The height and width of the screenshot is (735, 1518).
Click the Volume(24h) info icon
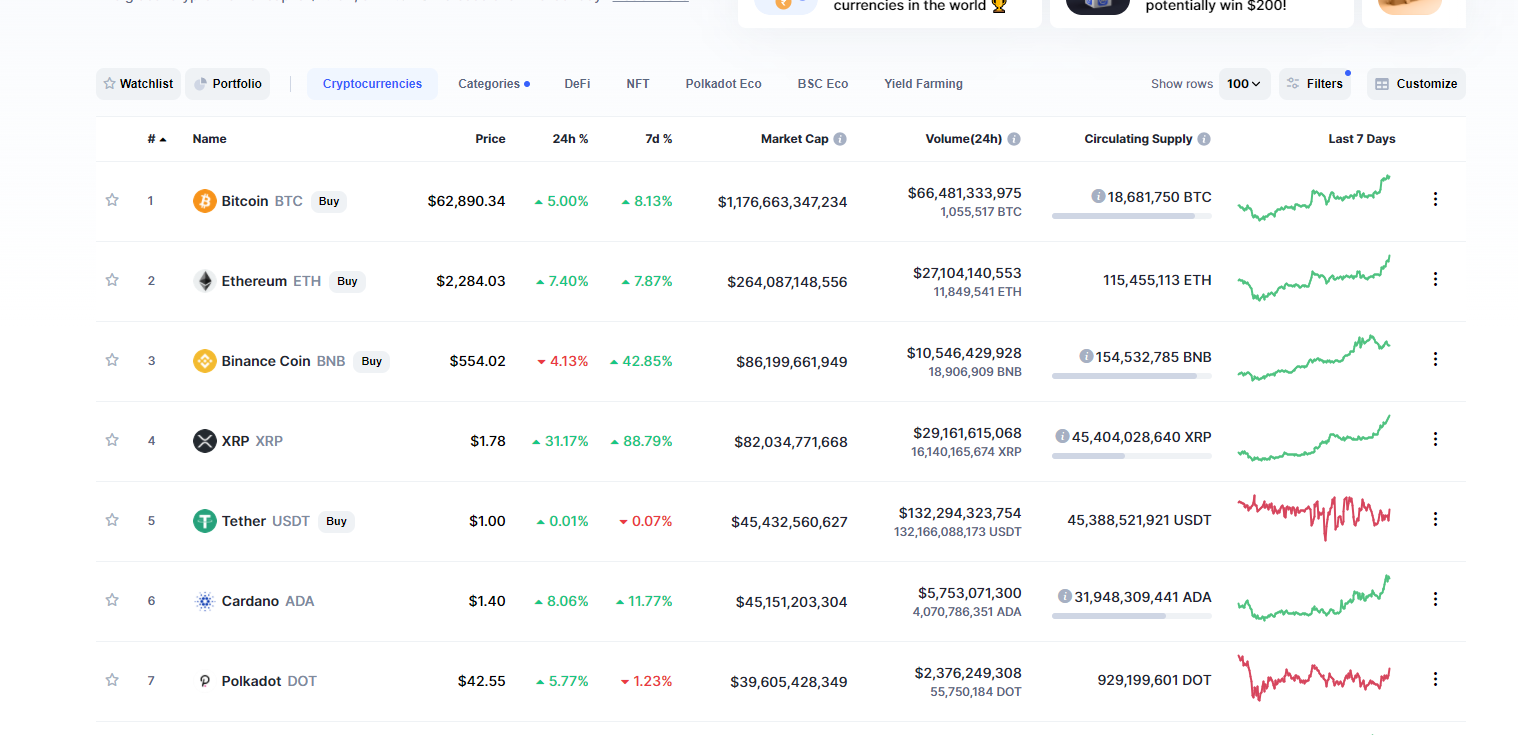coord(1014,139)
